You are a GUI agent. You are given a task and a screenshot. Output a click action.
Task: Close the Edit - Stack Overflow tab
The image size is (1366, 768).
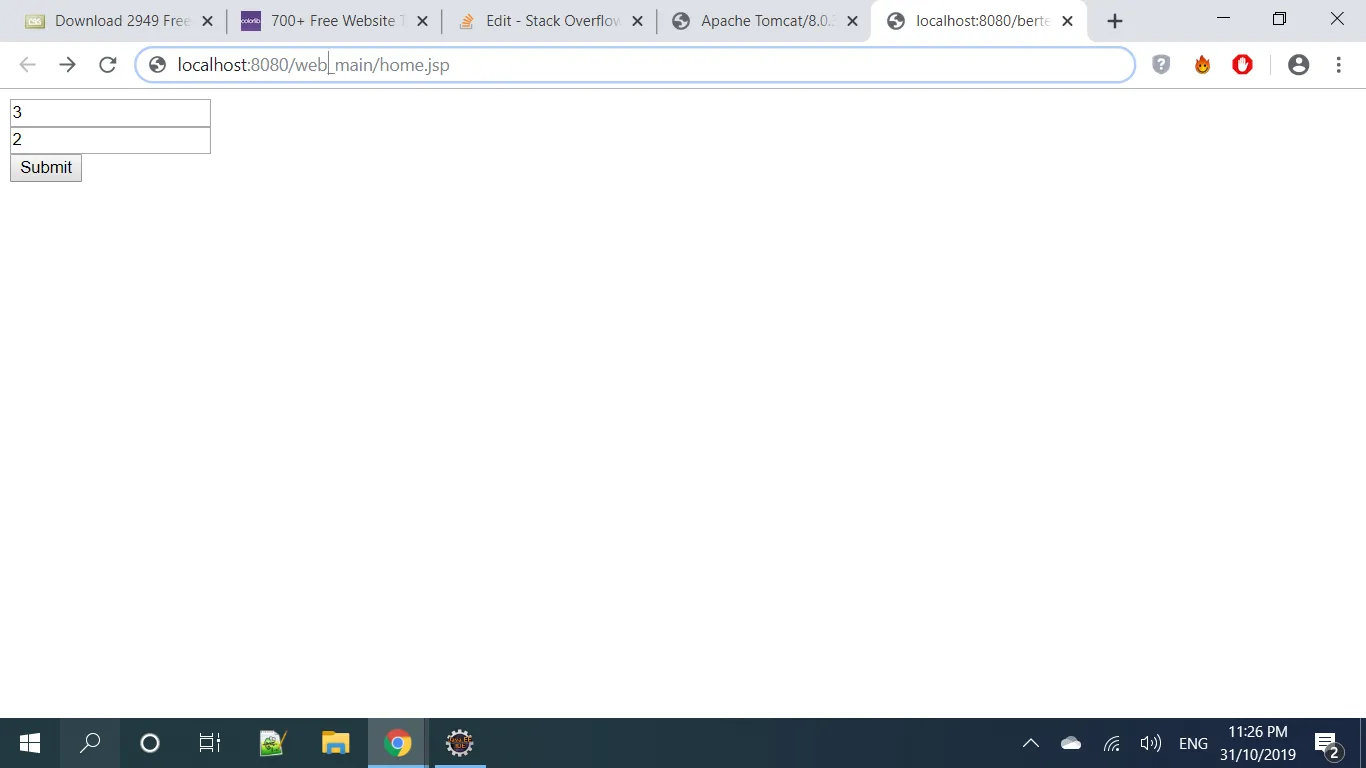coord(637,21)
